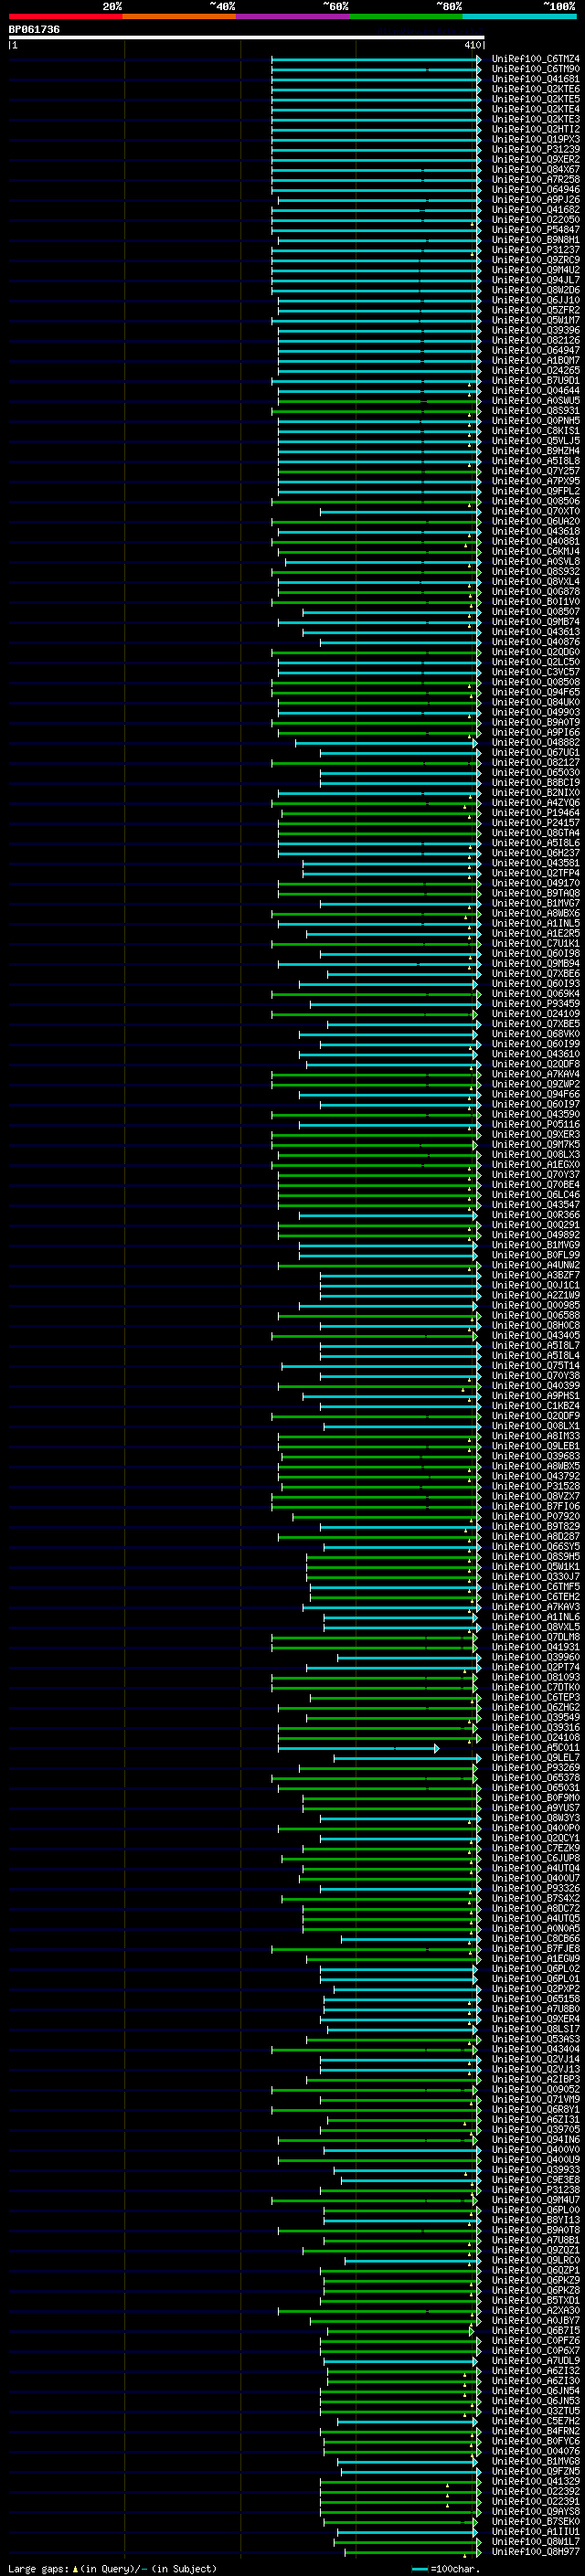Click the UniRef100_Q2HTI2 label
Image resolution: width=585 pixels, height=2576 pixels.
(x=536, y=129)
